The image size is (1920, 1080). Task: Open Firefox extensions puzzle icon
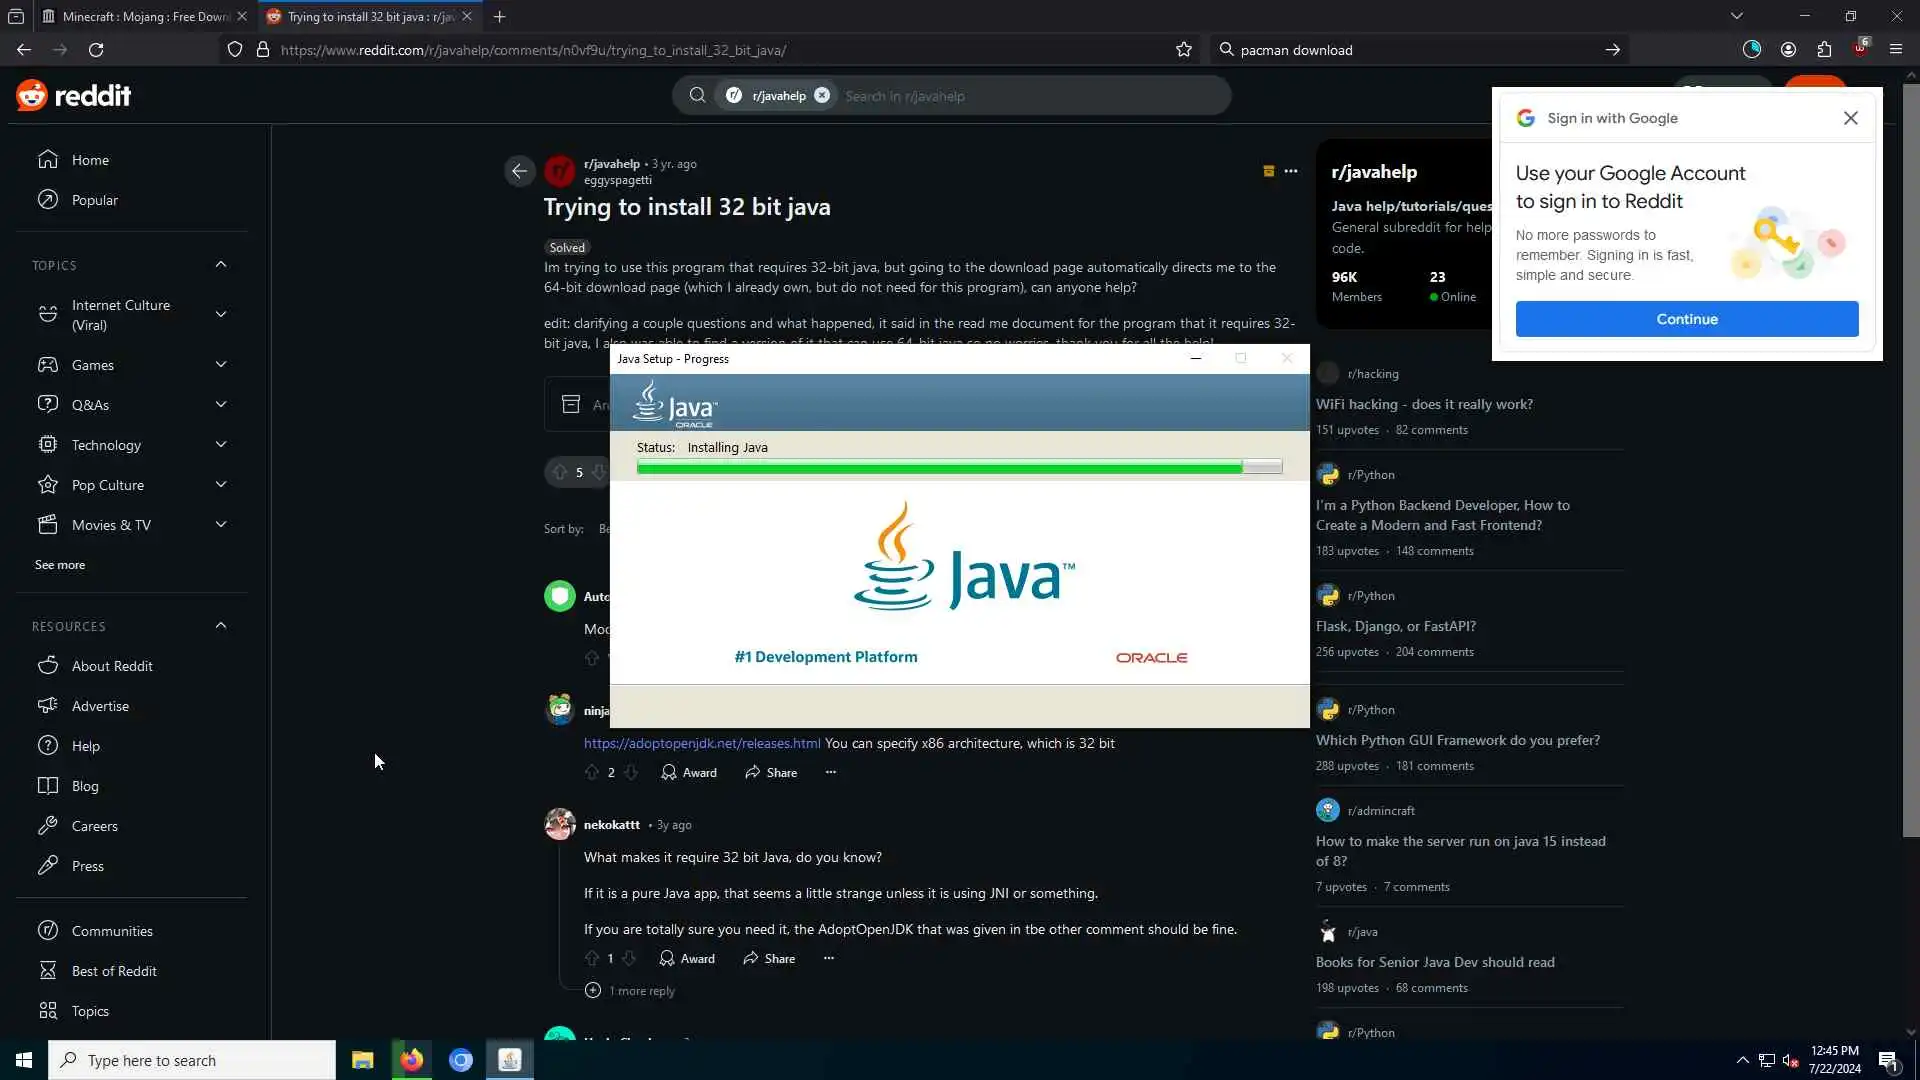click(1824, 50)
